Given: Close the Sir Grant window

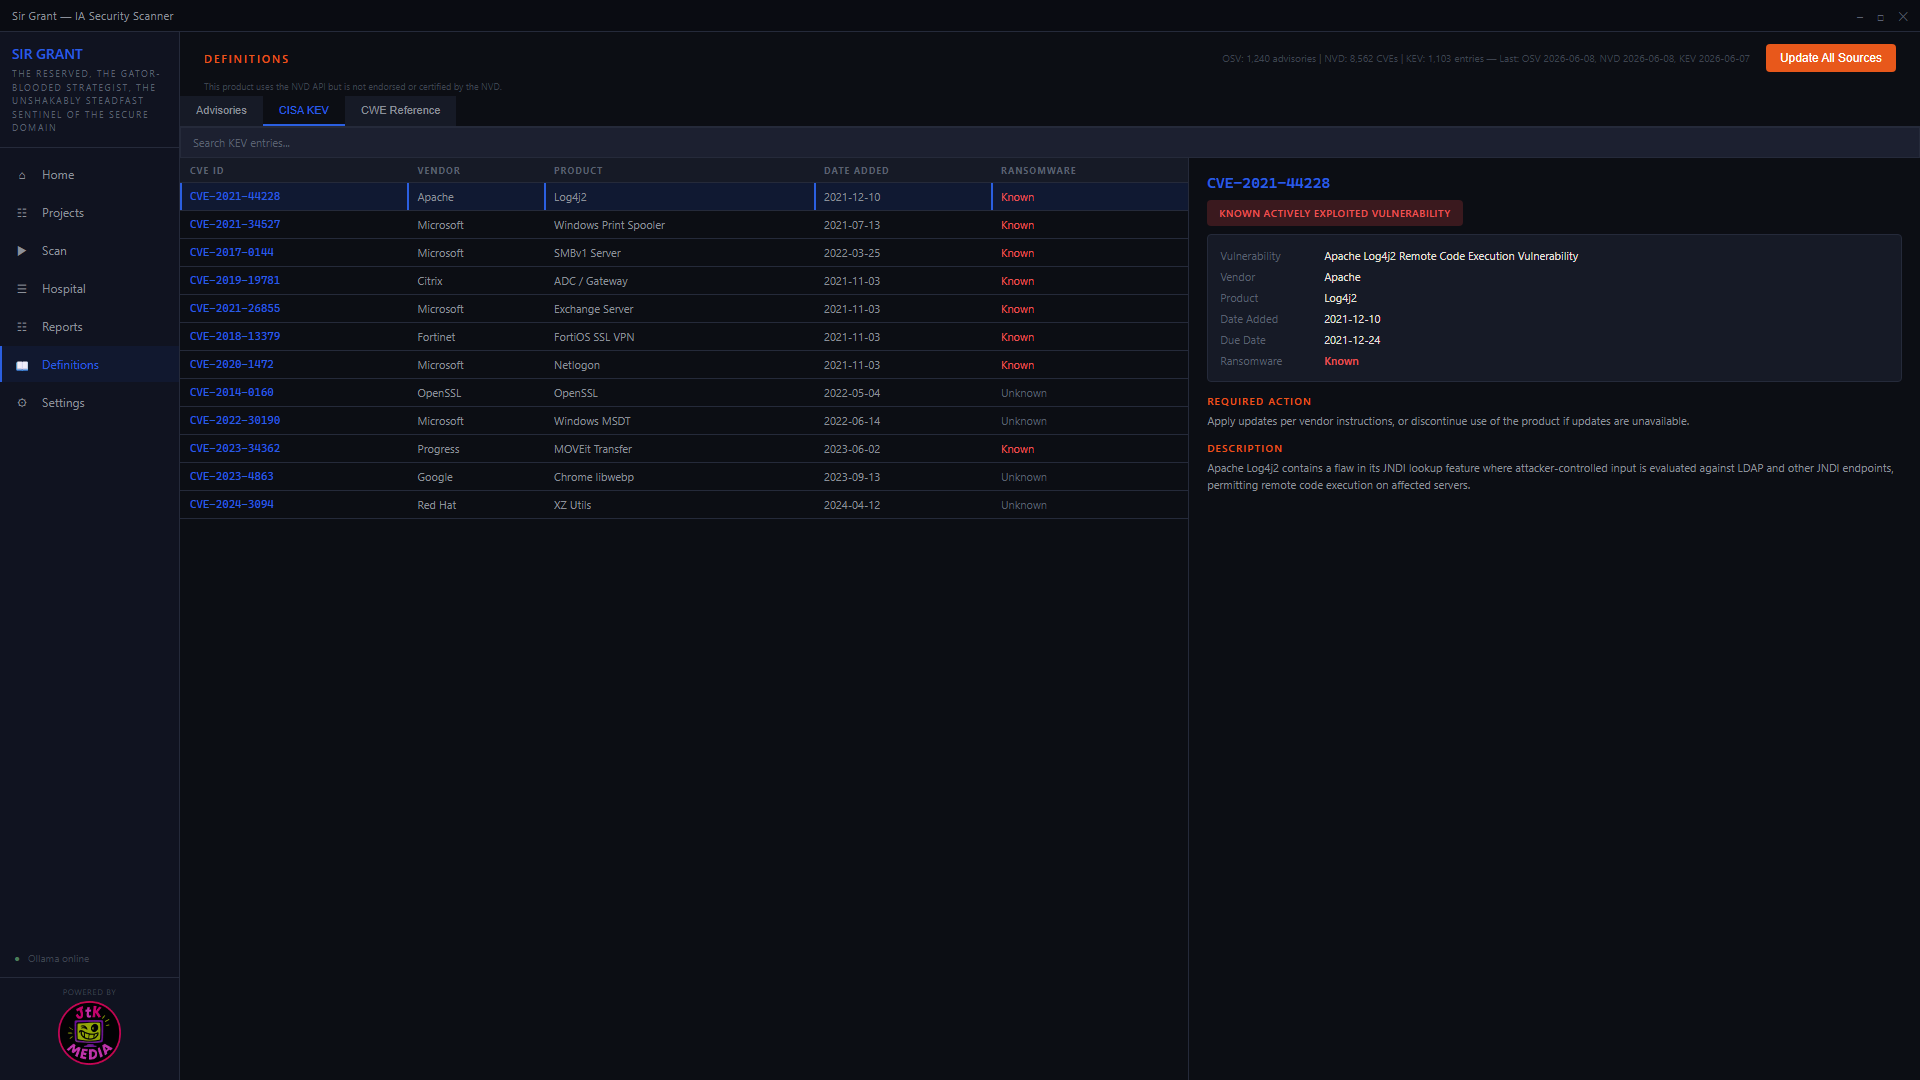Looking at the screenshot, I should coord(1903,17).
